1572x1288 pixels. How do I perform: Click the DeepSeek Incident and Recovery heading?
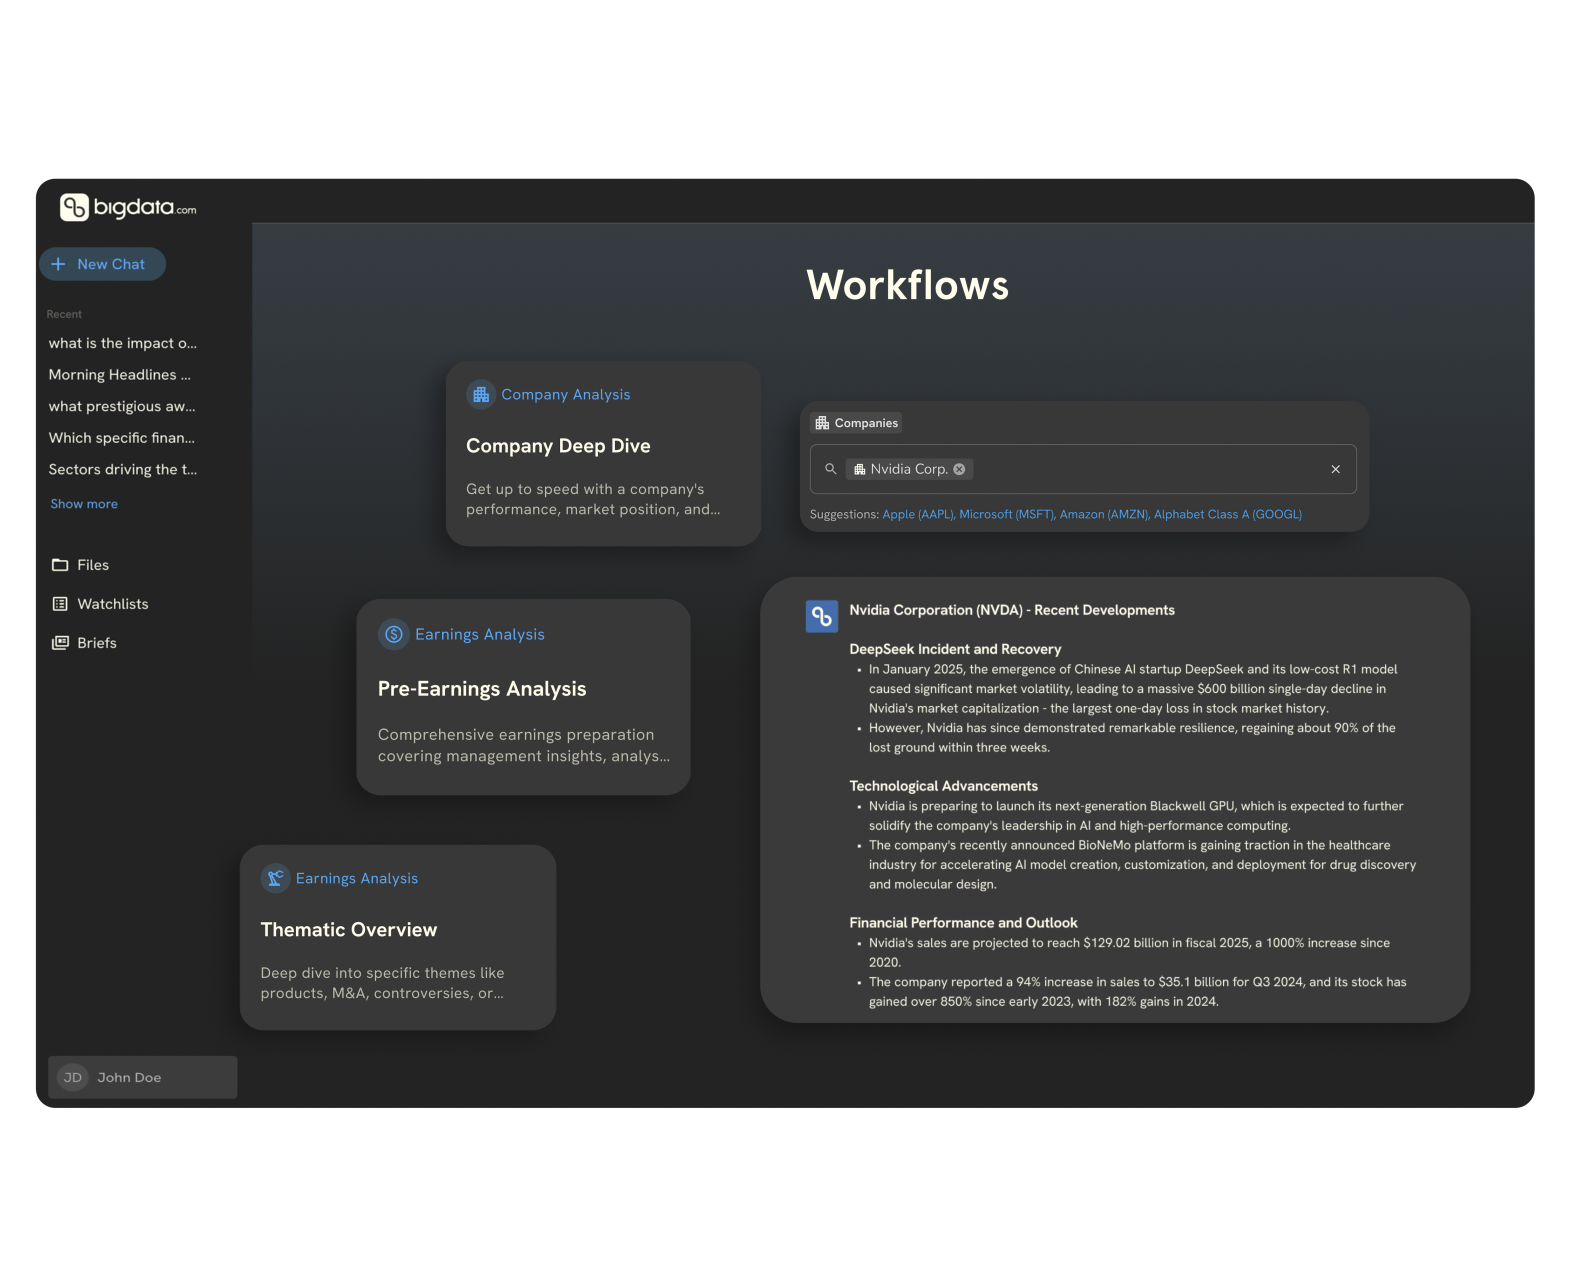(x=955, y=649)
